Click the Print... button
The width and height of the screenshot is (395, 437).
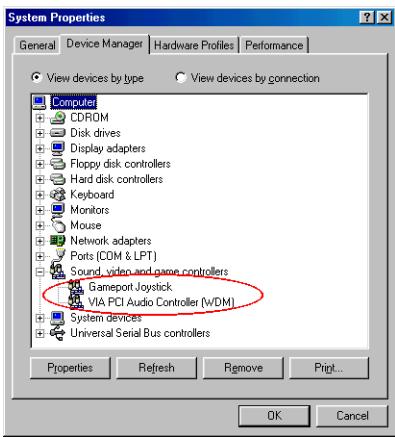tap(329, 368)
